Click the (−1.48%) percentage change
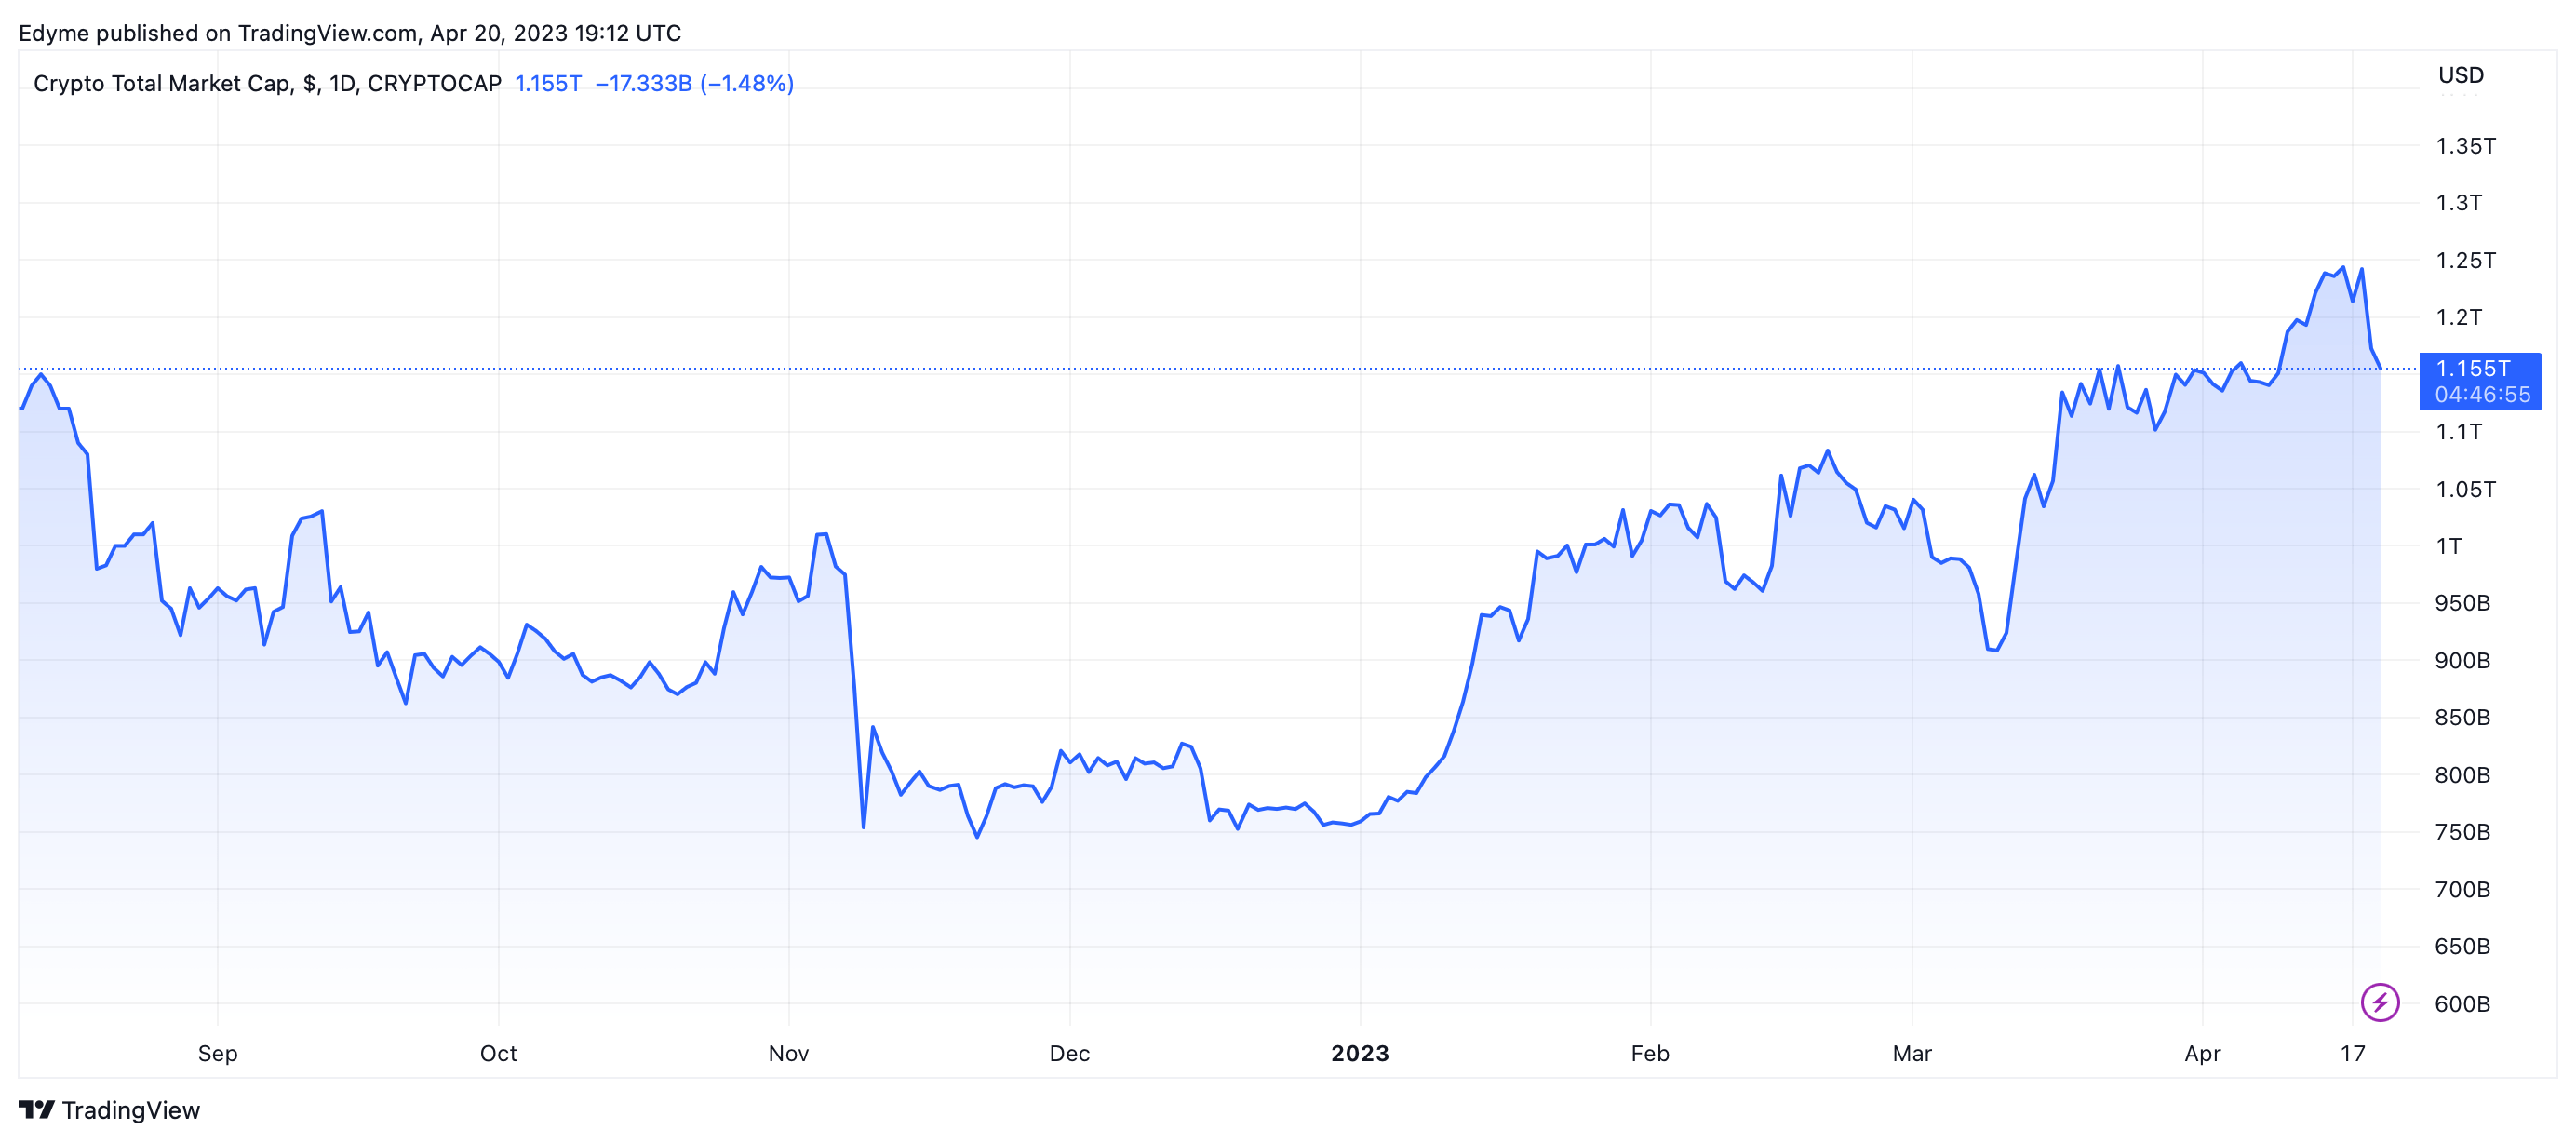The width and height of the screenshot is (2576, 1143). [747, 83]
